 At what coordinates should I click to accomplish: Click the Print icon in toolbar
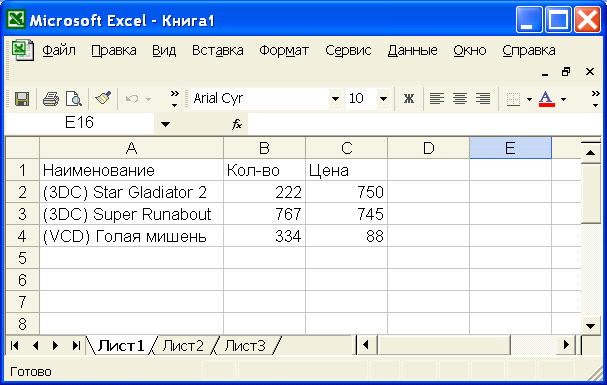(x=51, y=99)
